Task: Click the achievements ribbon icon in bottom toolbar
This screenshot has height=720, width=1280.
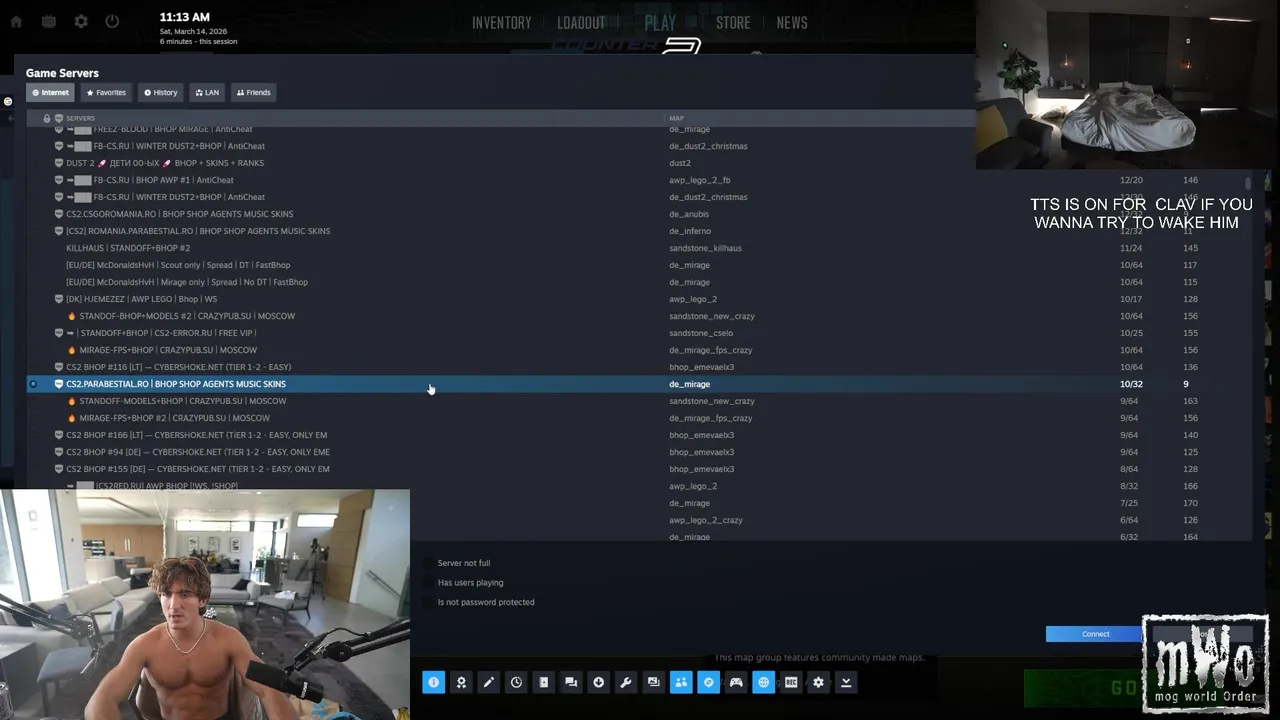Action: [x=461, y=682]
